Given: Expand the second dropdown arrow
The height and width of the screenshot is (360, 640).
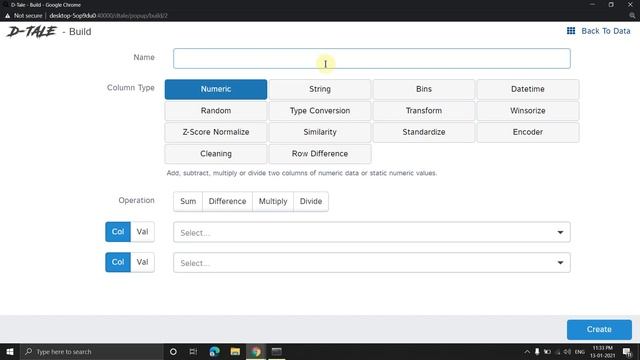Looking at the screenshot, I should [x=560, y=263].
